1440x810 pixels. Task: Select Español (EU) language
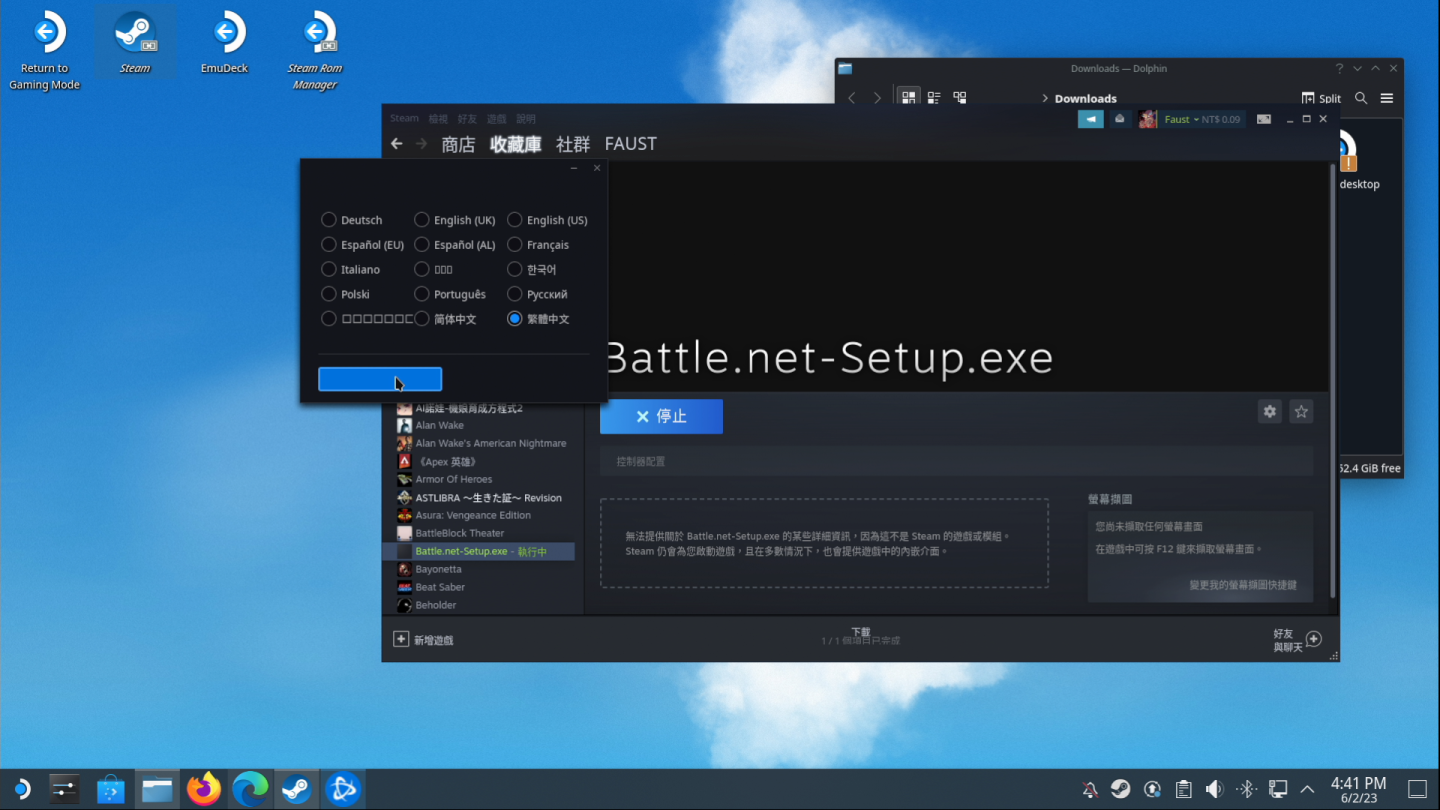tap(363, 245)
